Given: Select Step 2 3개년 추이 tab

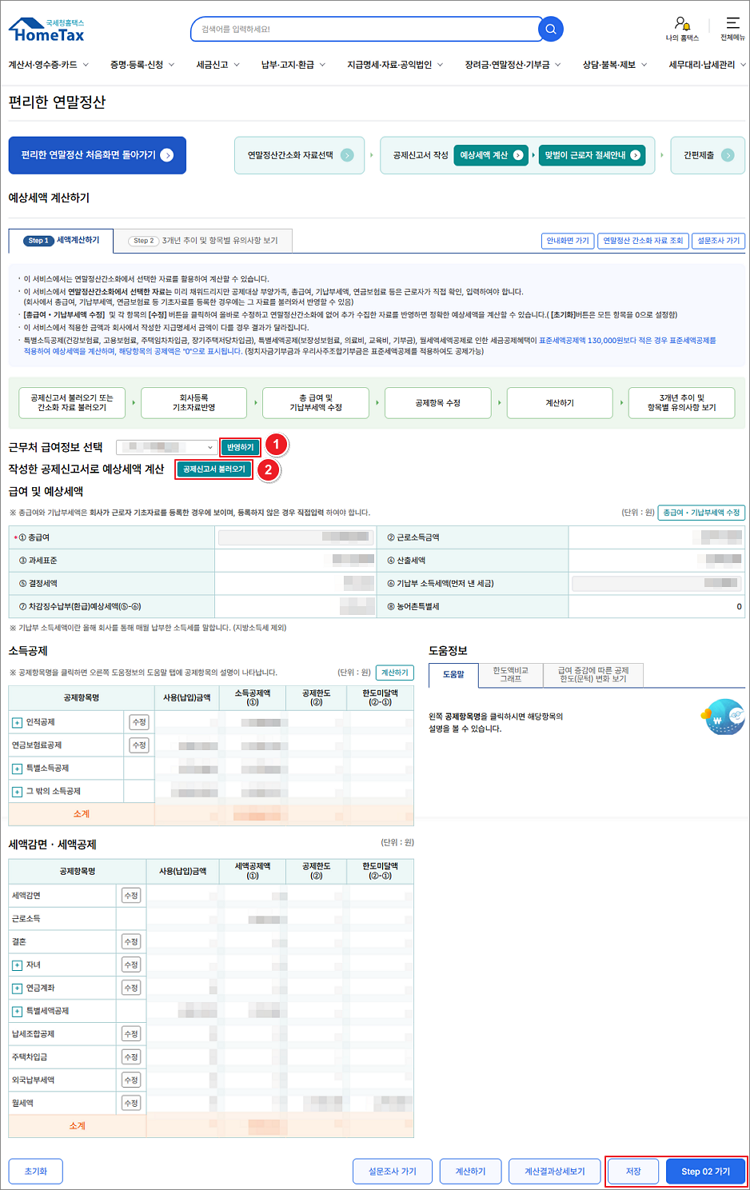Looking at the screenshot, I should 203,241.
